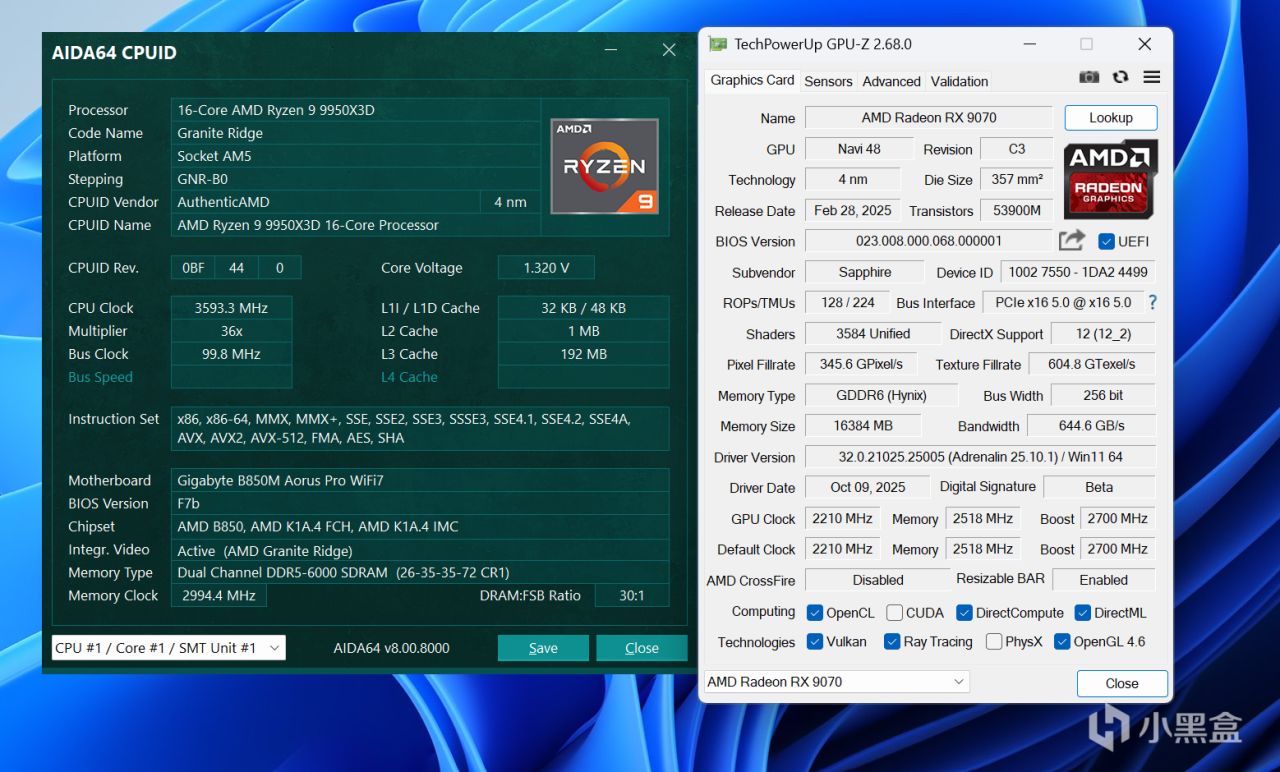Click Code Name value 'Granite Ridge'
The height and width of the screenshot is (772, 1280).
point(357,133)
